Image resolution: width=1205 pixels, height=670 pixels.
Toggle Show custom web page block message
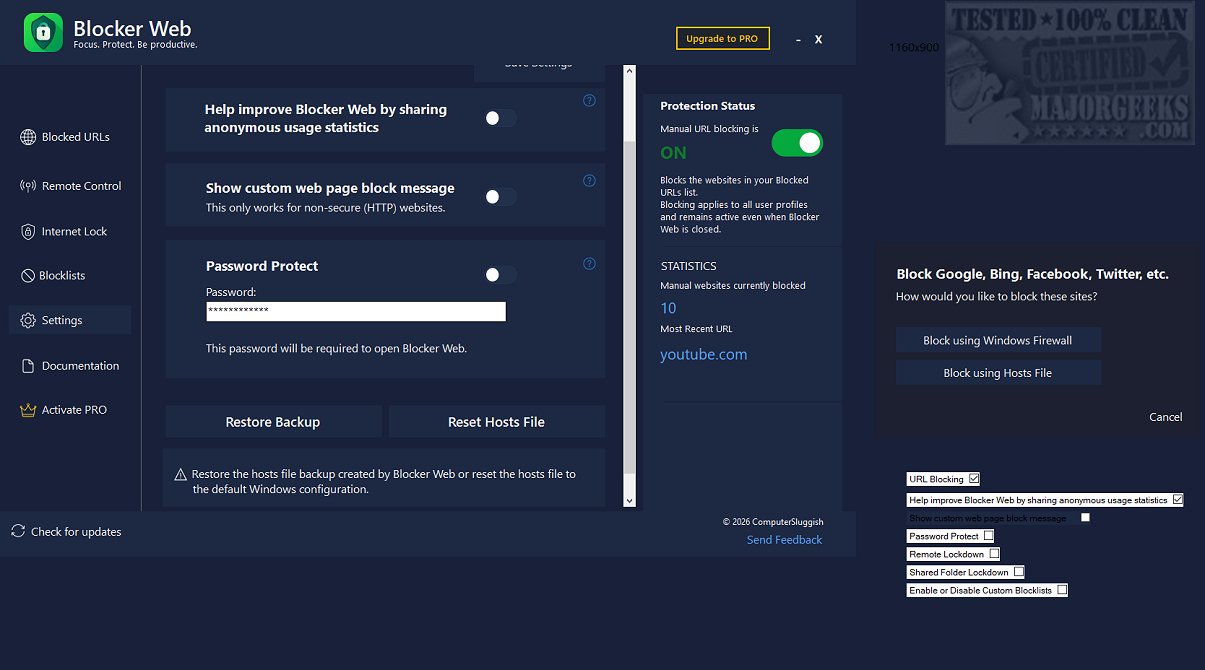501,197
